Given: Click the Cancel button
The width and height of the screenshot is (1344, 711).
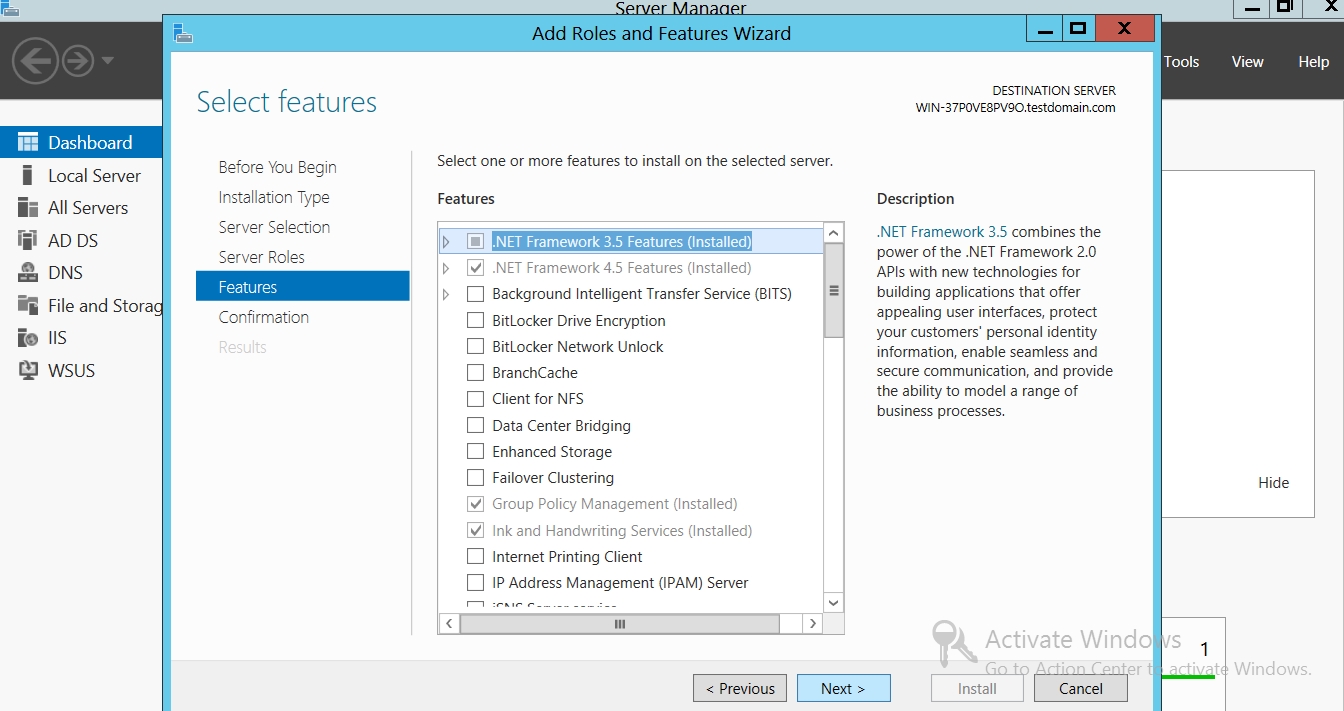Looking at the screenshot, I should pyautogui.click(x=1080, y=688).
